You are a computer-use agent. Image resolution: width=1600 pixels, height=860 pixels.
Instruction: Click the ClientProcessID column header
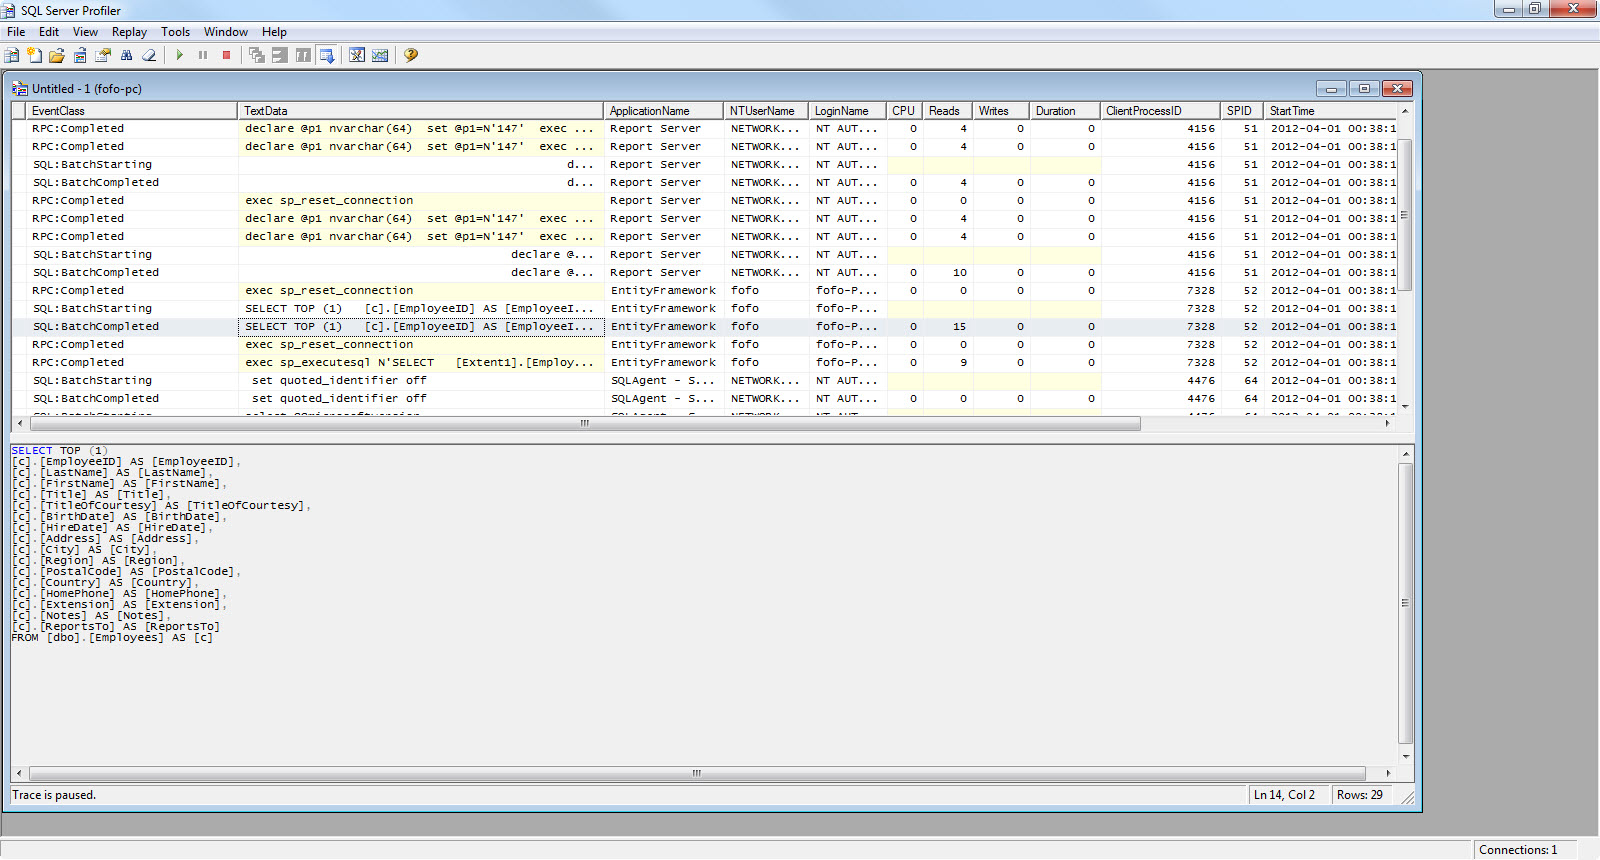1160,111
